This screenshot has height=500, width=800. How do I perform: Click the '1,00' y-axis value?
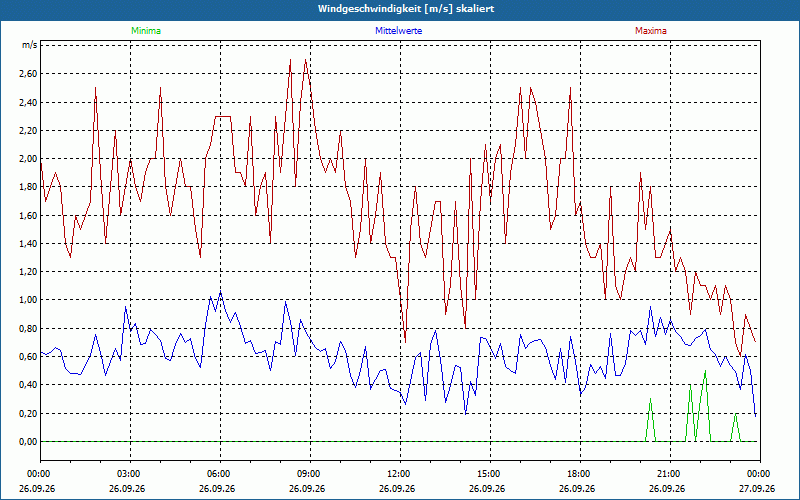click(28, 300)
